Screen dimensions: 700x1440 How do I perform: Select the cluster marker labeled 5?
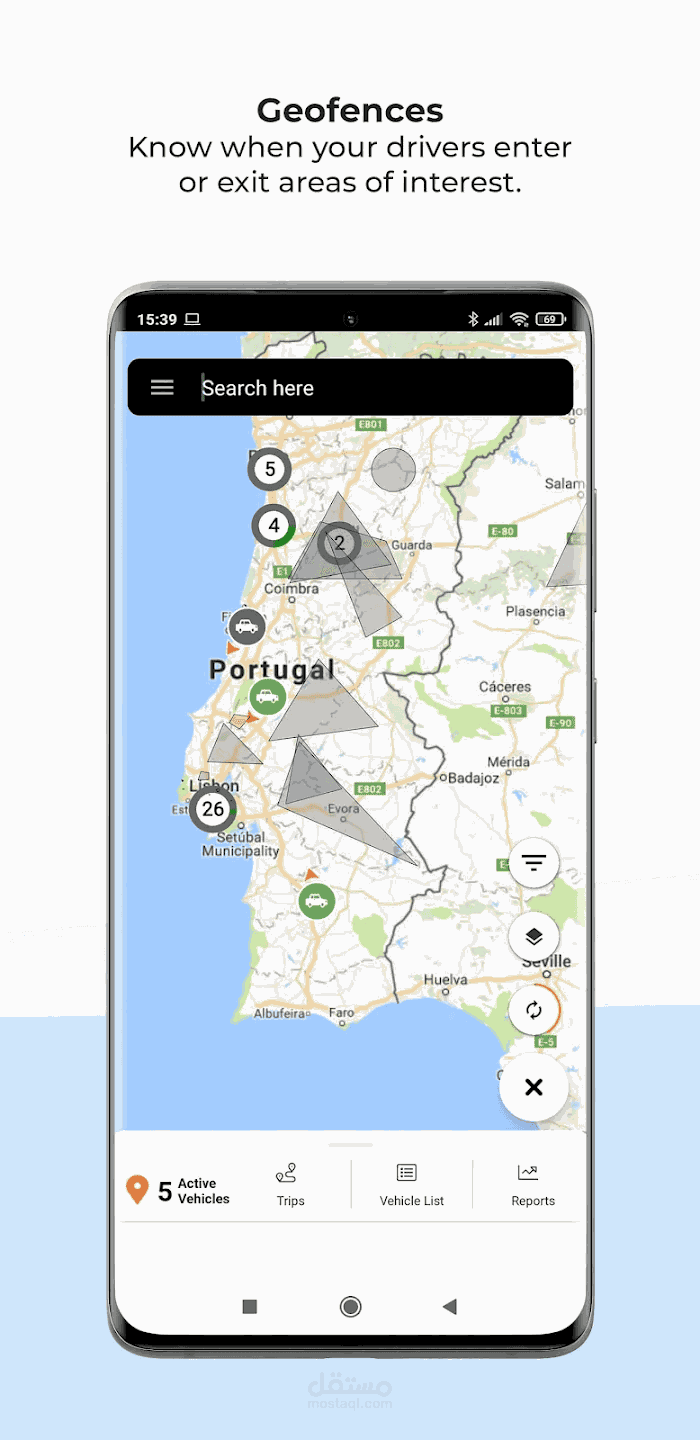(269, 469)
